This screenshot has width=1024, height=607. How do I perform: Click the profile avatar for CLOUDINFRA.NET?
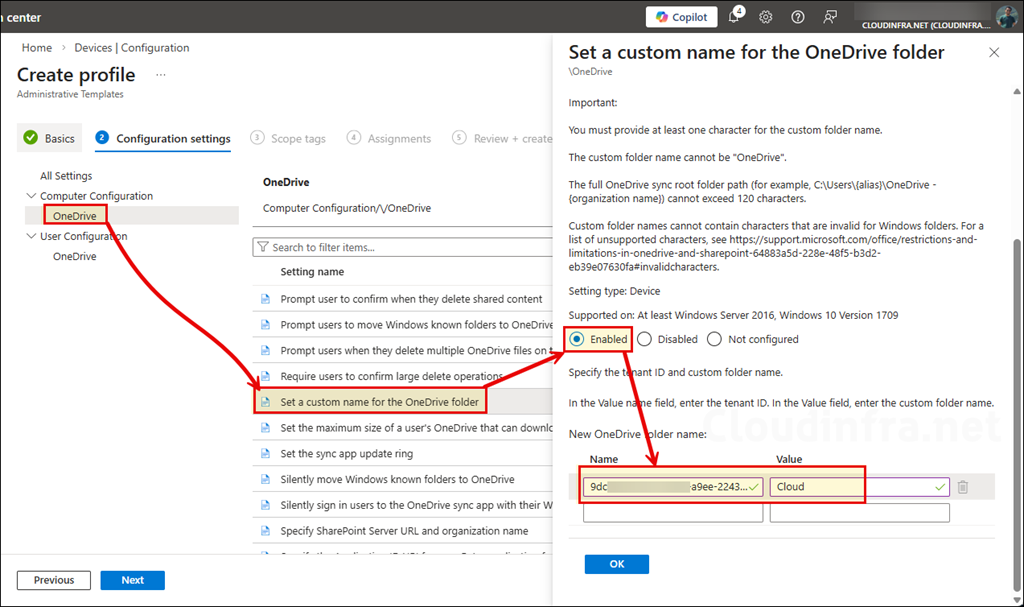[x=1005, y=16]
